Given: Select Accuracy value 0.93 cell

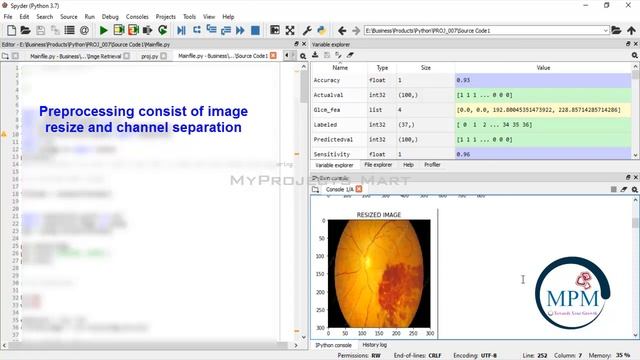Looking at the screenshot, I should point(543,80).
